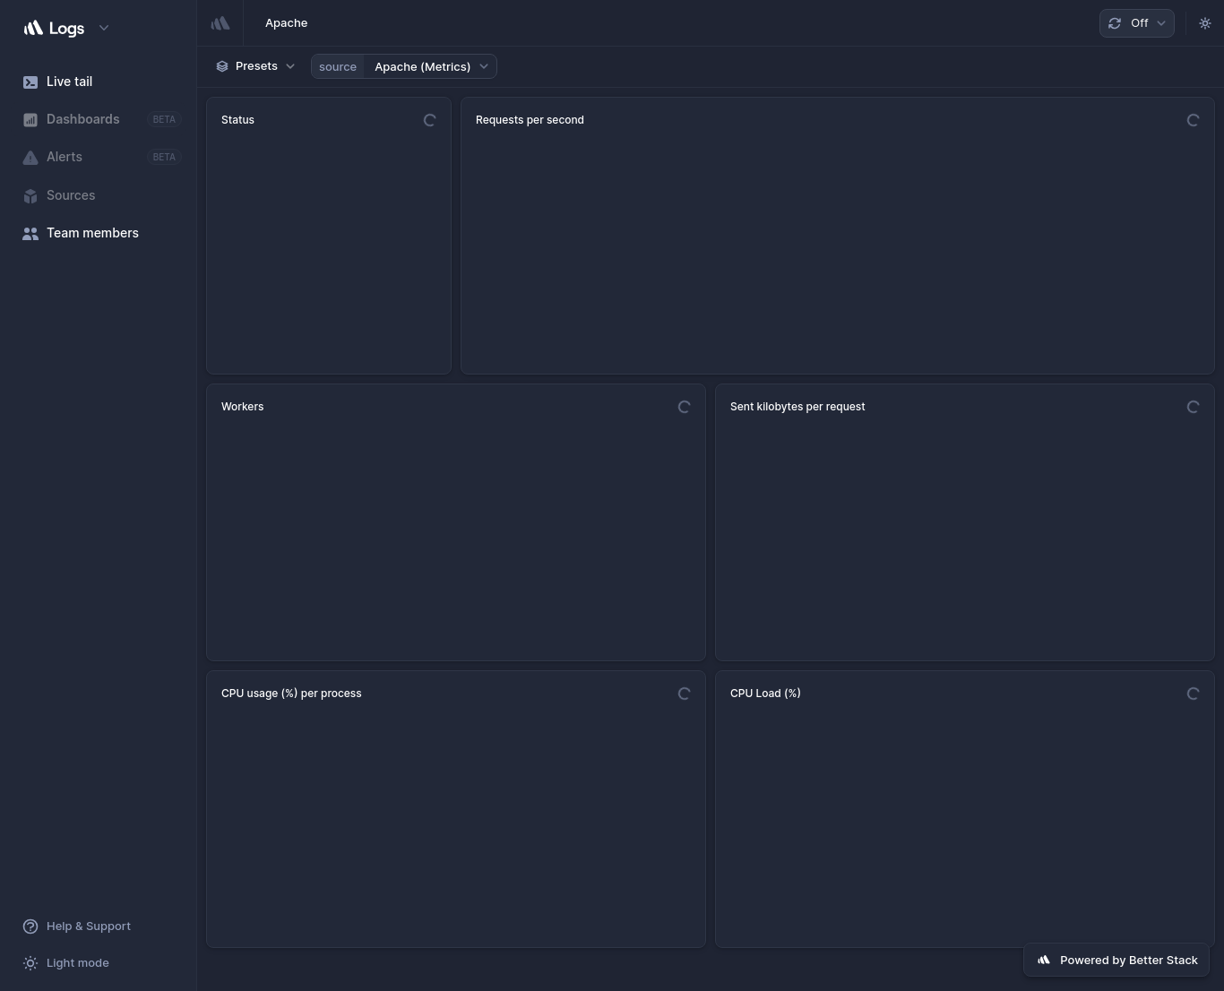Click the refresh arrows icon
1224x991 pixels.
tap(1114, 22)
